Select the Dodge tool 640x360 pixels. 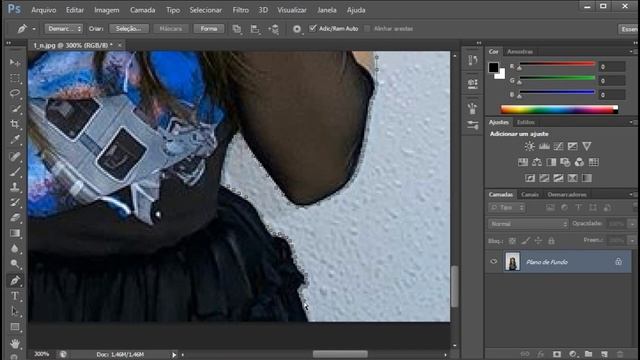[x=15, y=264]
